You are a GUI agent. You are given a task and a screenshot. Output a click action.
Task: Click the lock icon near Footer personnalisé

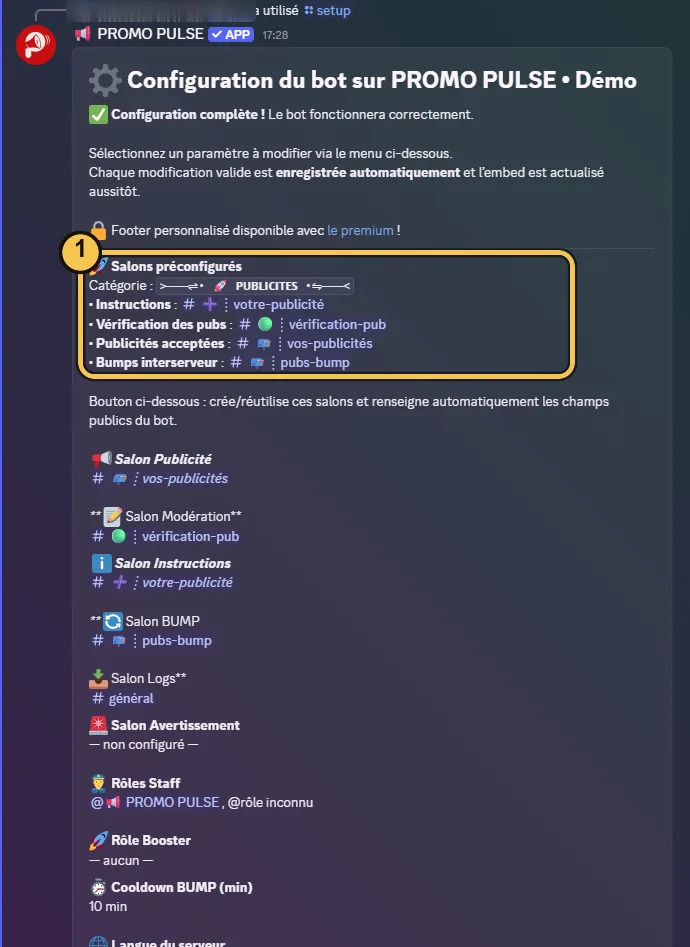98,230
